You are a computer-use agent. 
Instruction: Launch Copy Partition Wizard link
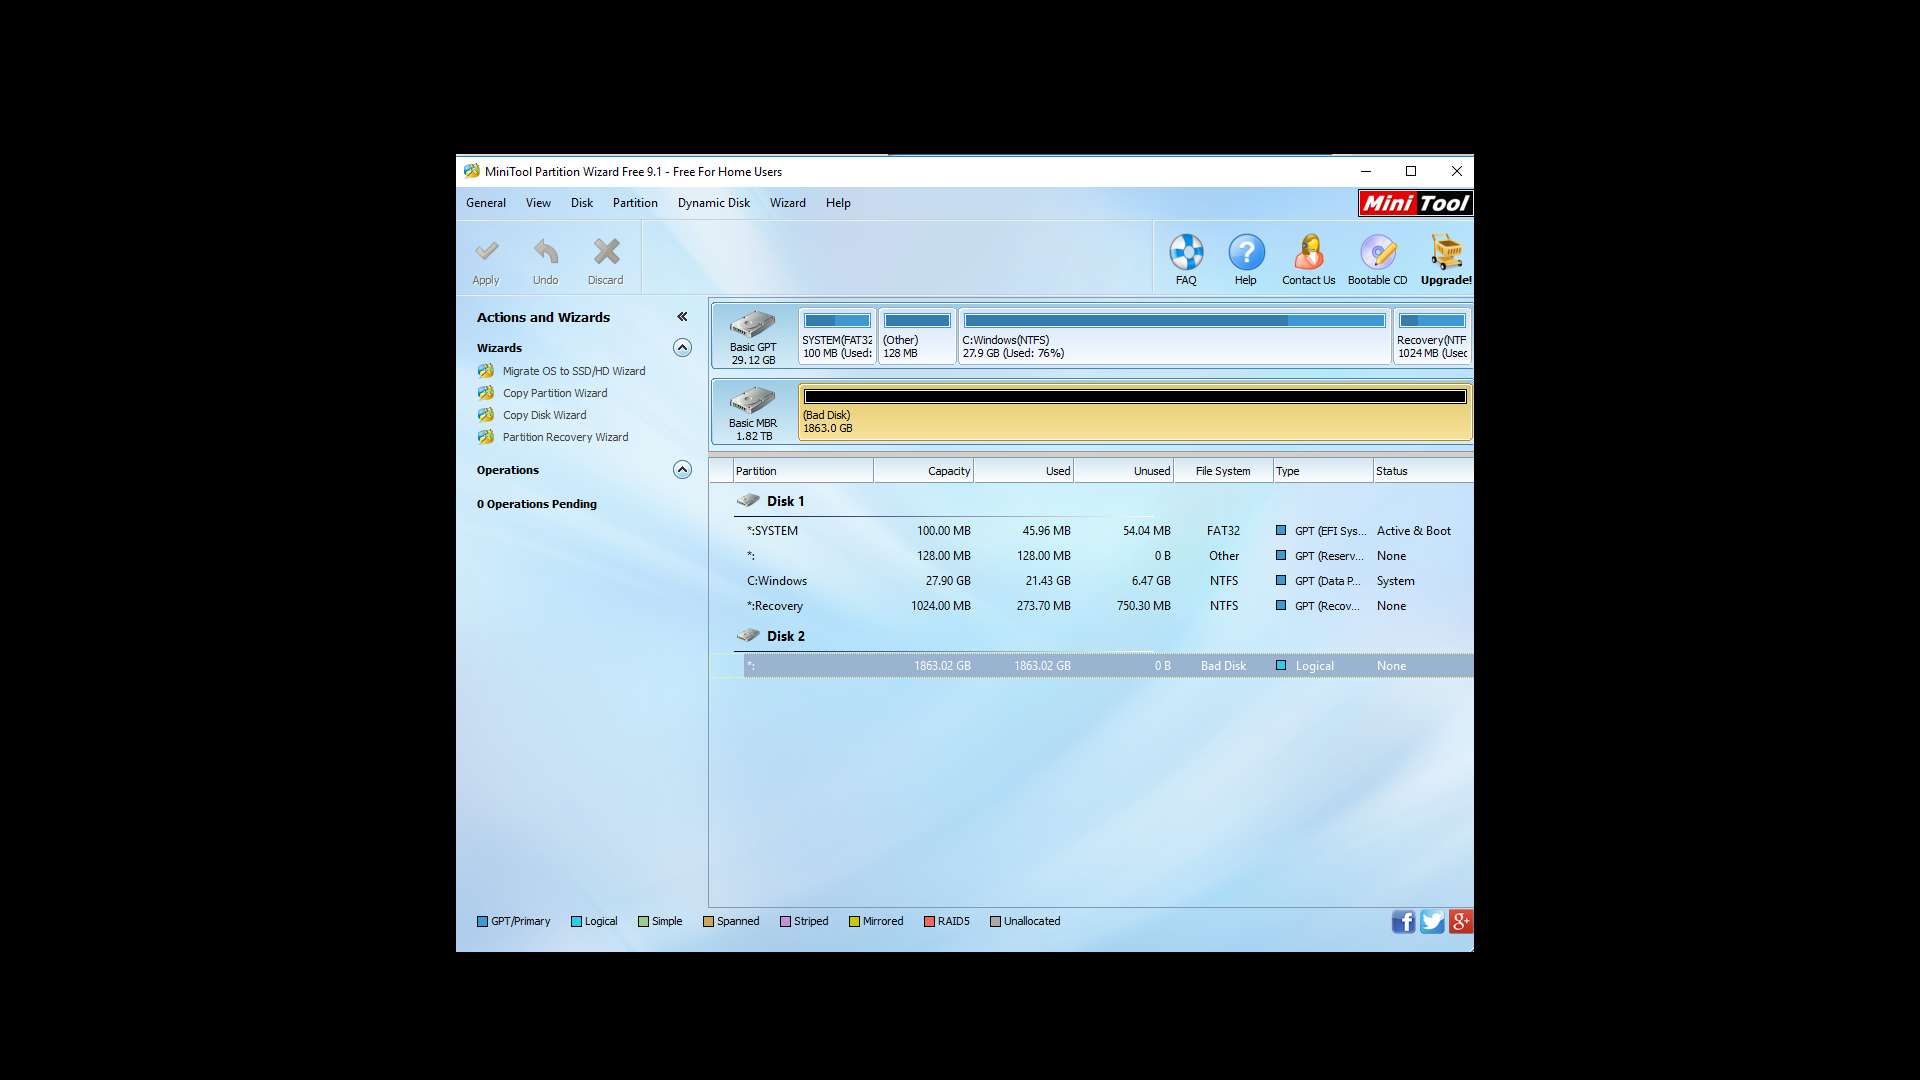pos(555,393)
